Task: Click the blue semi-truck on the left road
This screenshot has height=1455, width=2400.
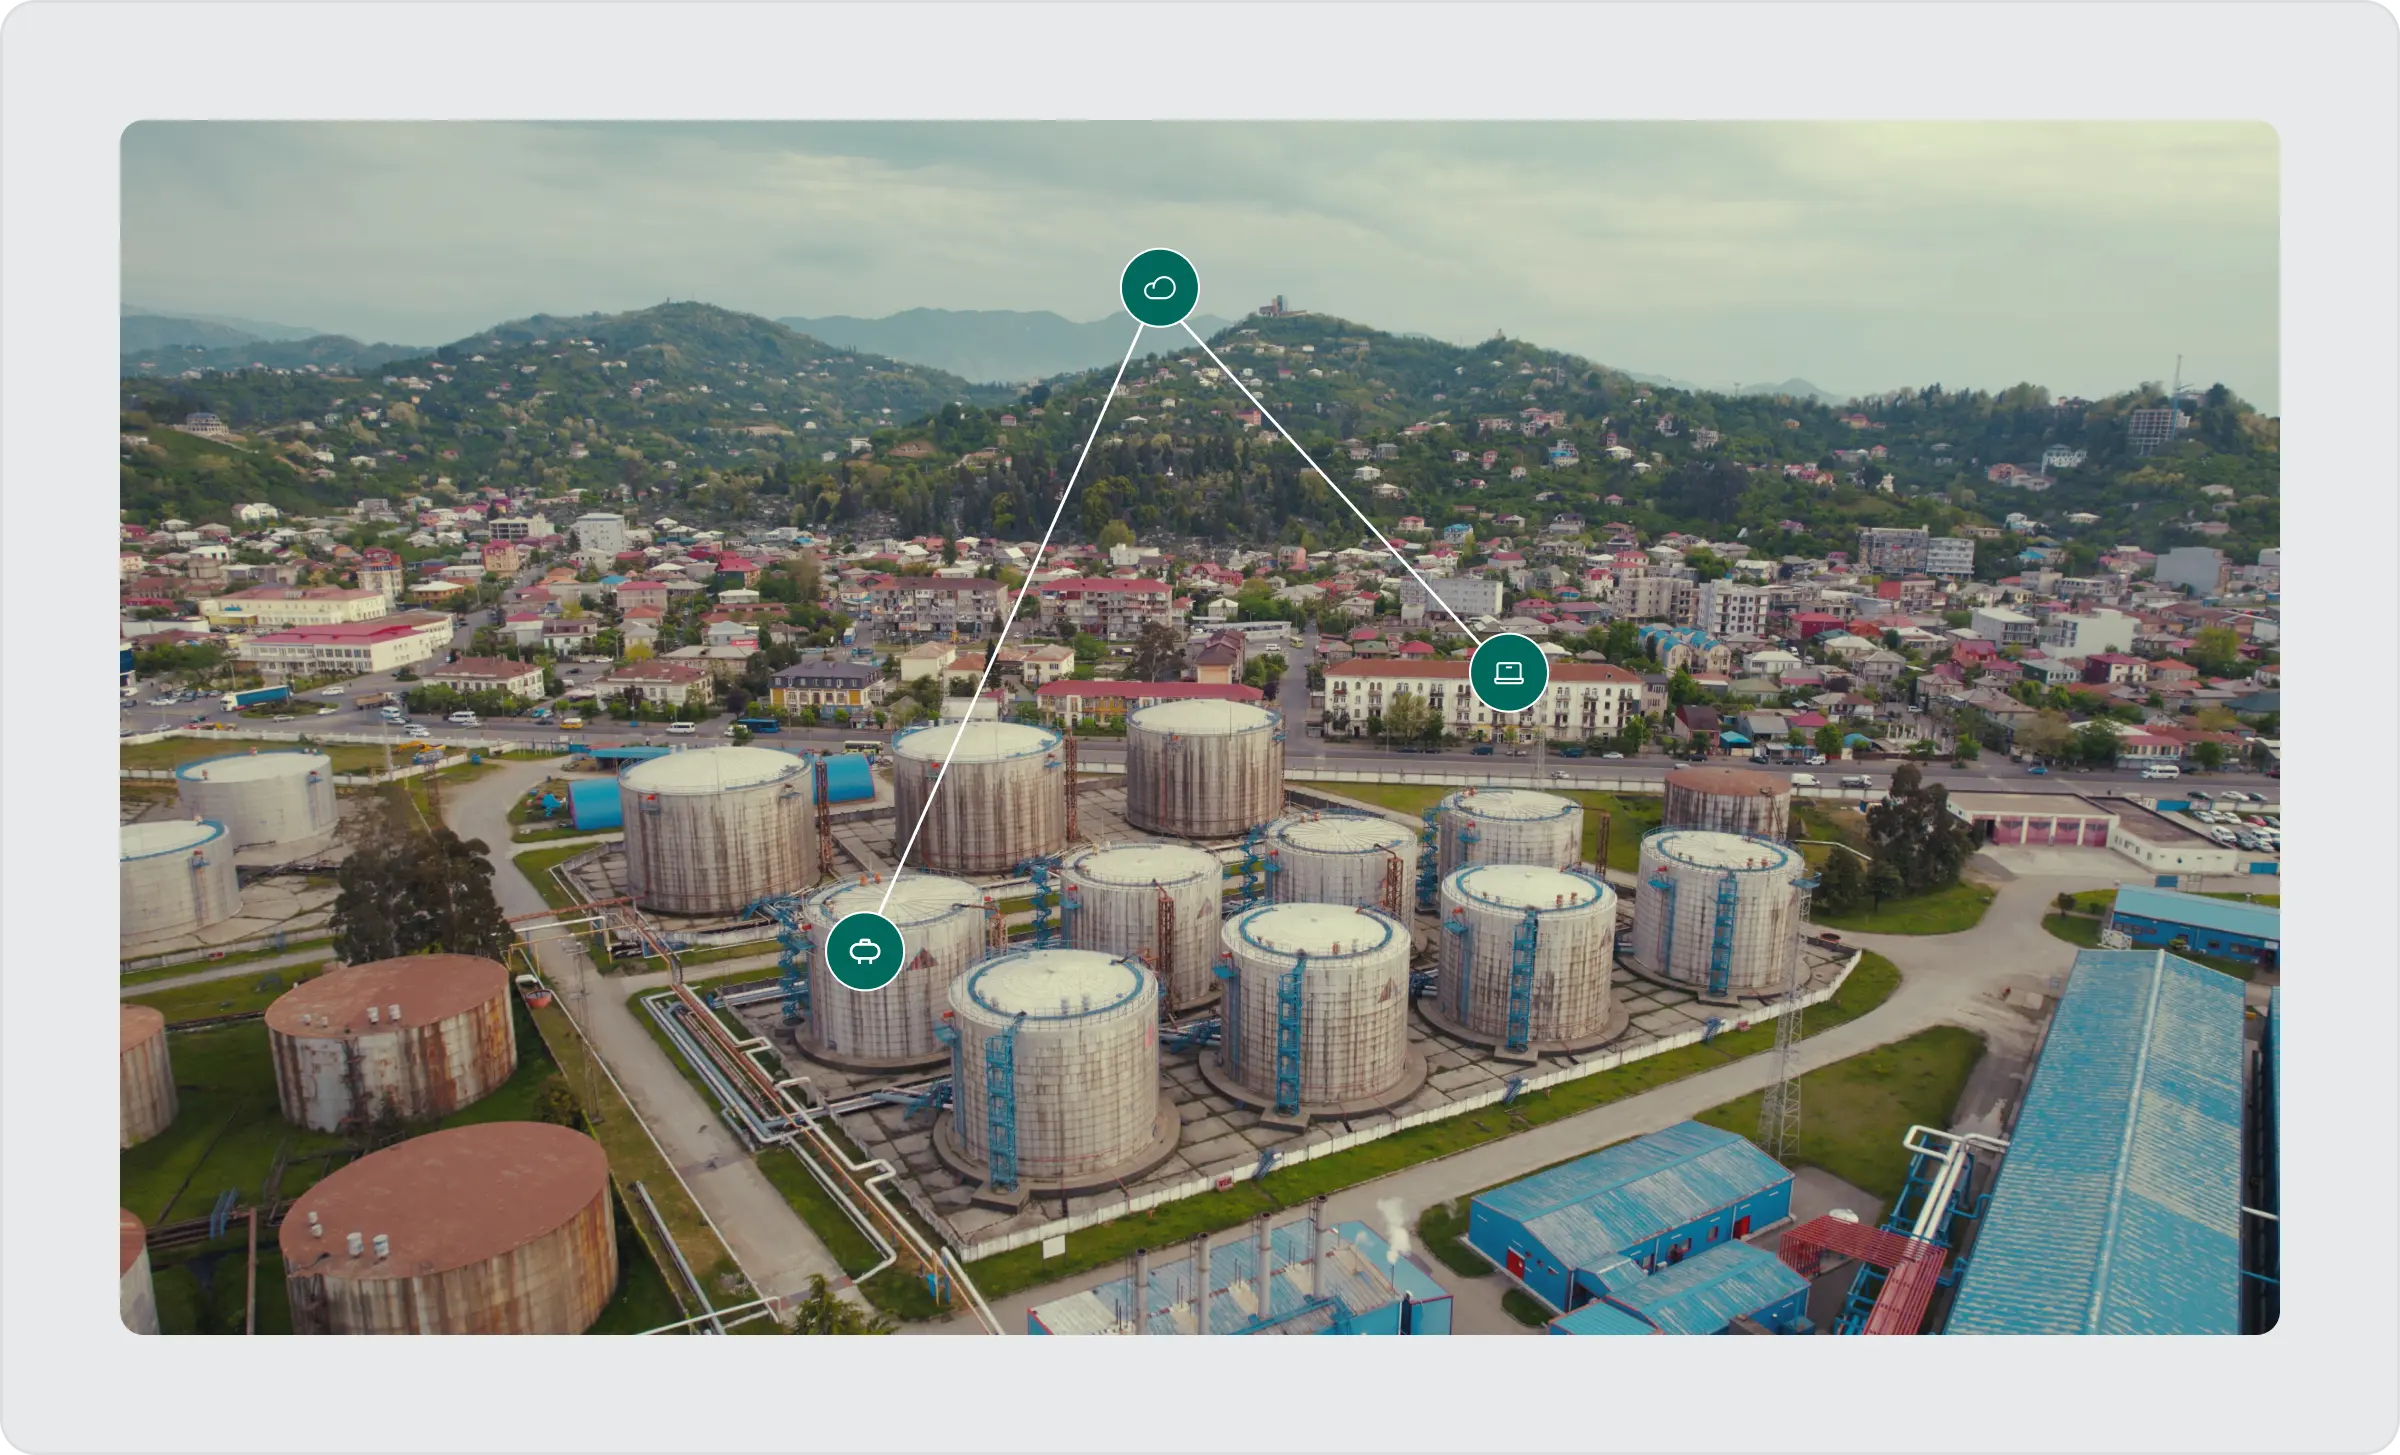Action: tap(256, 697)
